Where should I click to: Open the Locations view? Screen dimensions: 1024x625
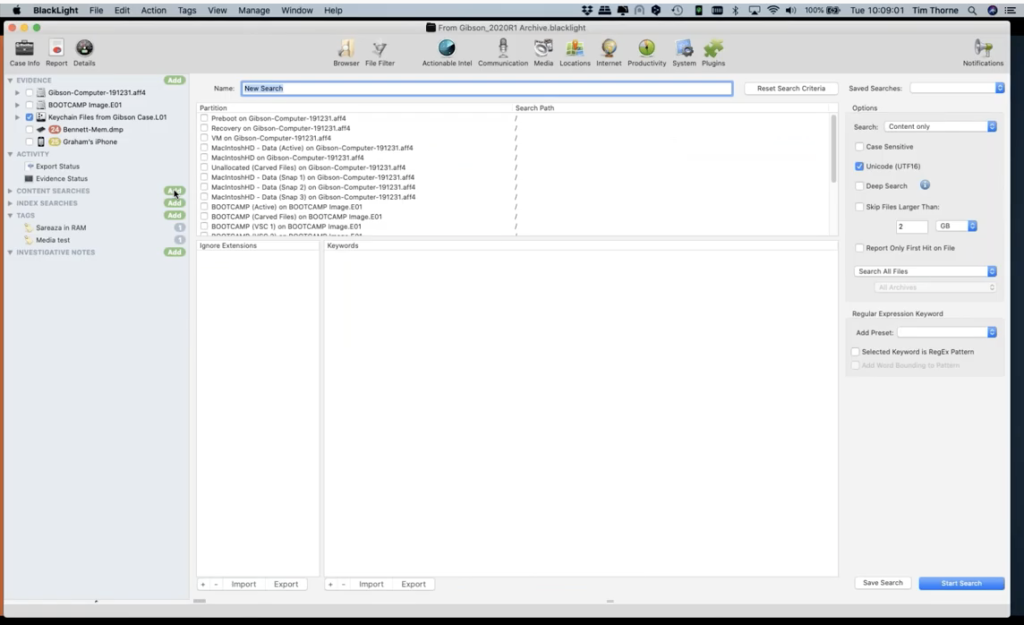coord(575,52)
